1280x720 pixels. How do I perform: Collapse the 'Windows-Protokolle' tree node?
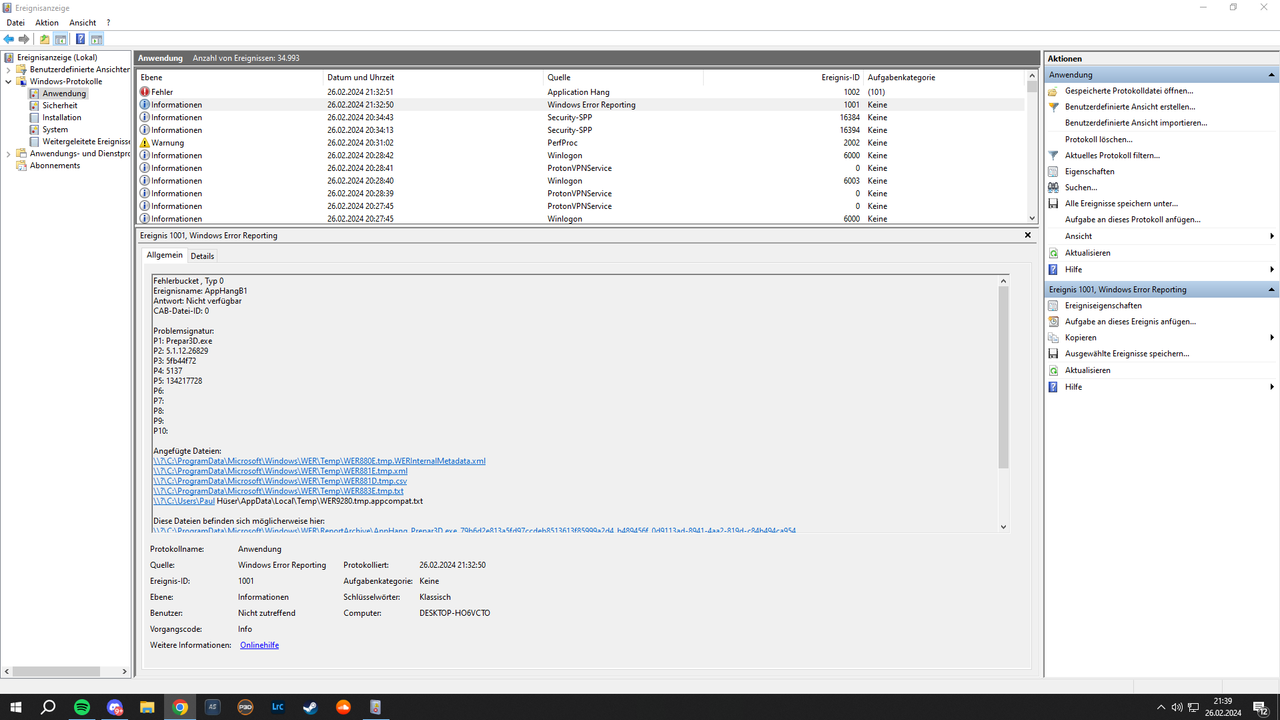click(9, 82)
